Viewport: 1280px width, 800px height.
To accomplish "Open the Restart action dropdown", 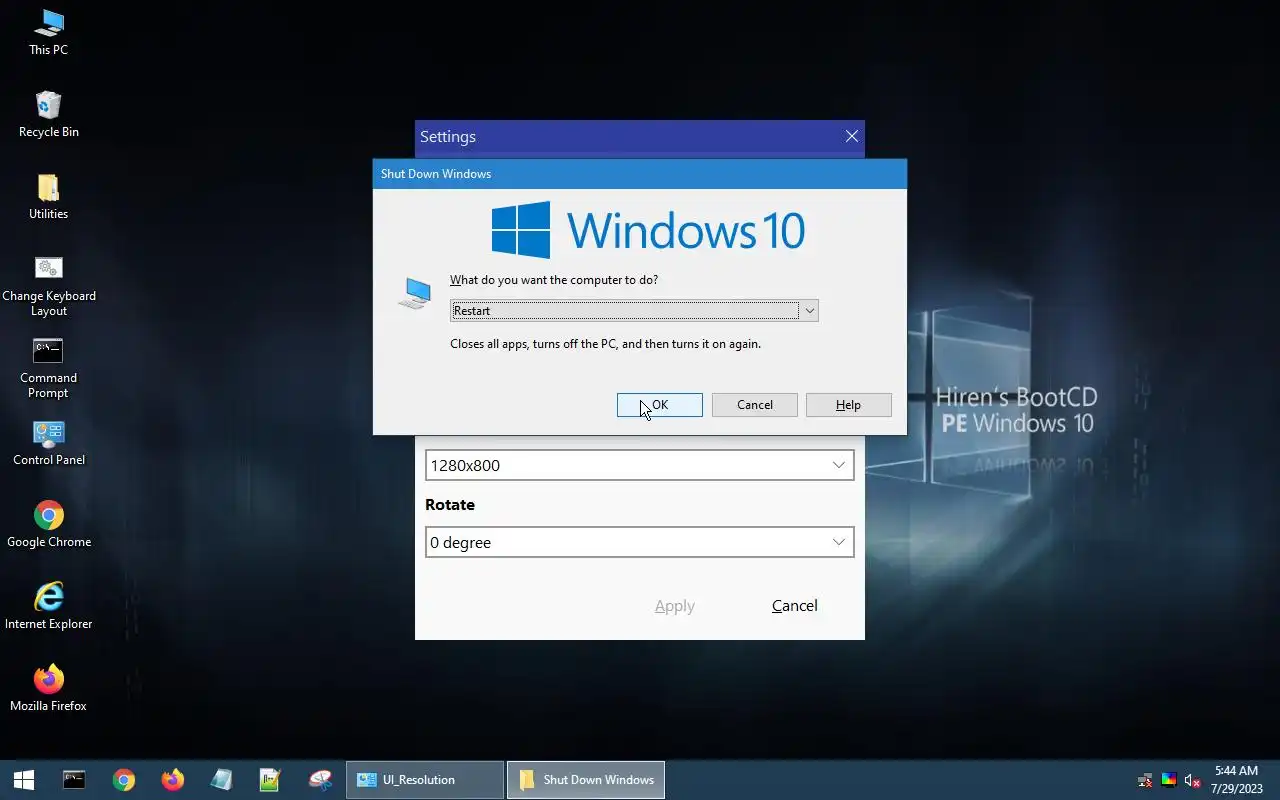I will pos(634,310).
